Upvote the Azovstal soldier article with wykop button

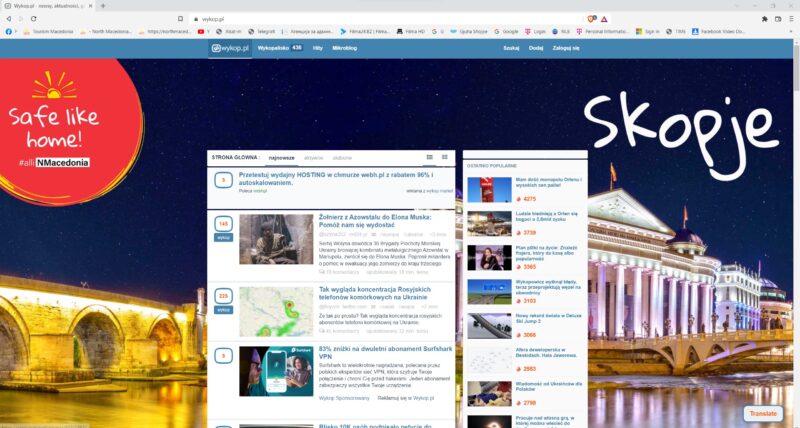(x=223, y=237)
